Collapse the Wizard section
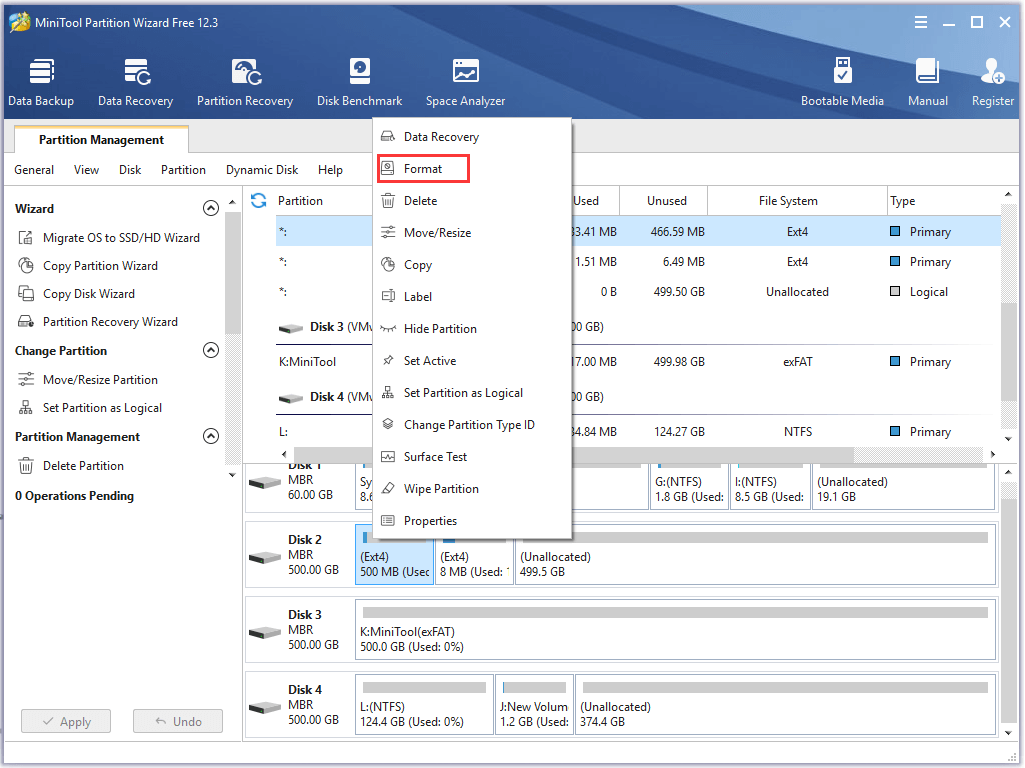Viewport: 1025px width, 768px height. click(x=210, y=209)
